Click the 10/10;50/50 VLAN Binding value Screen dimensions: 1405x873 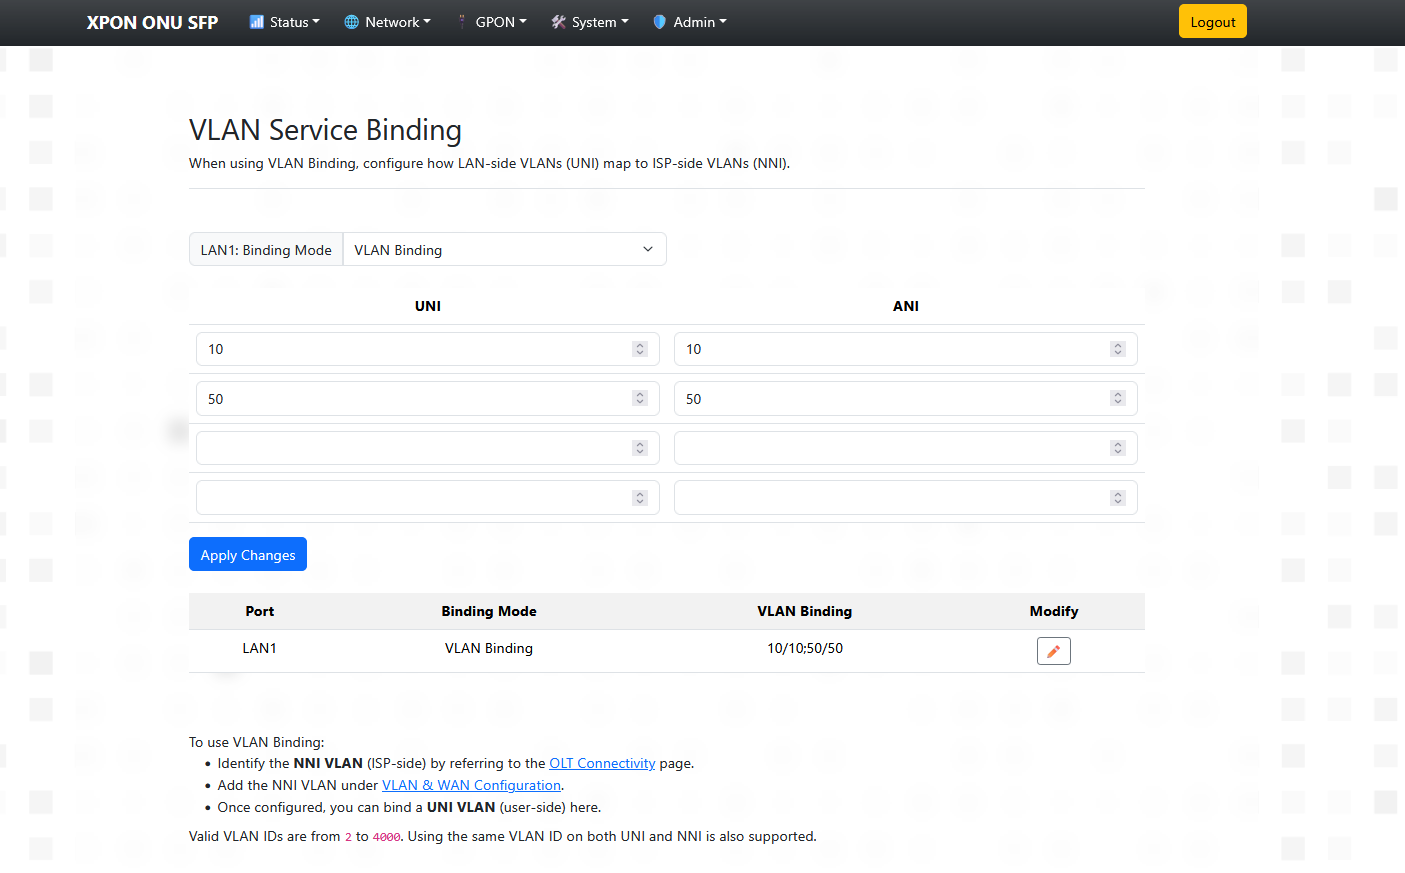(805, 648)
